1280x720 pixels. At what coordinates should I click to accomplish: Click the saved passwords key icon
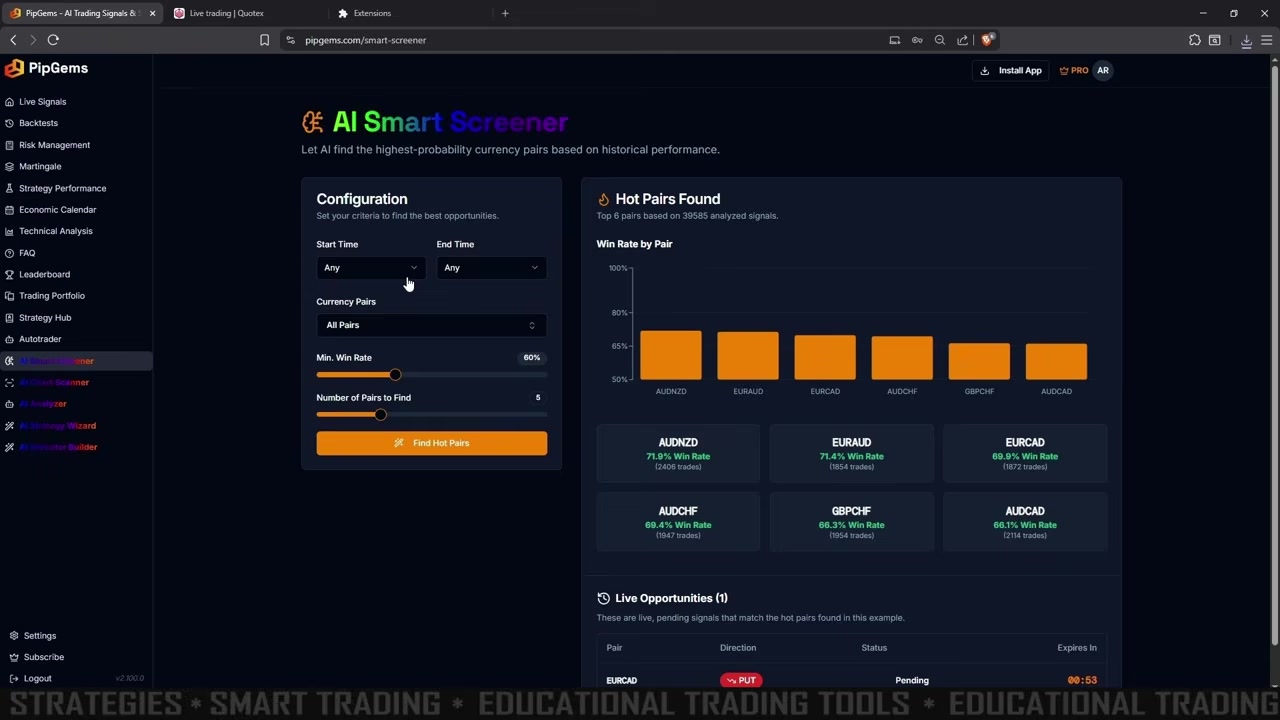pos(917,40)
